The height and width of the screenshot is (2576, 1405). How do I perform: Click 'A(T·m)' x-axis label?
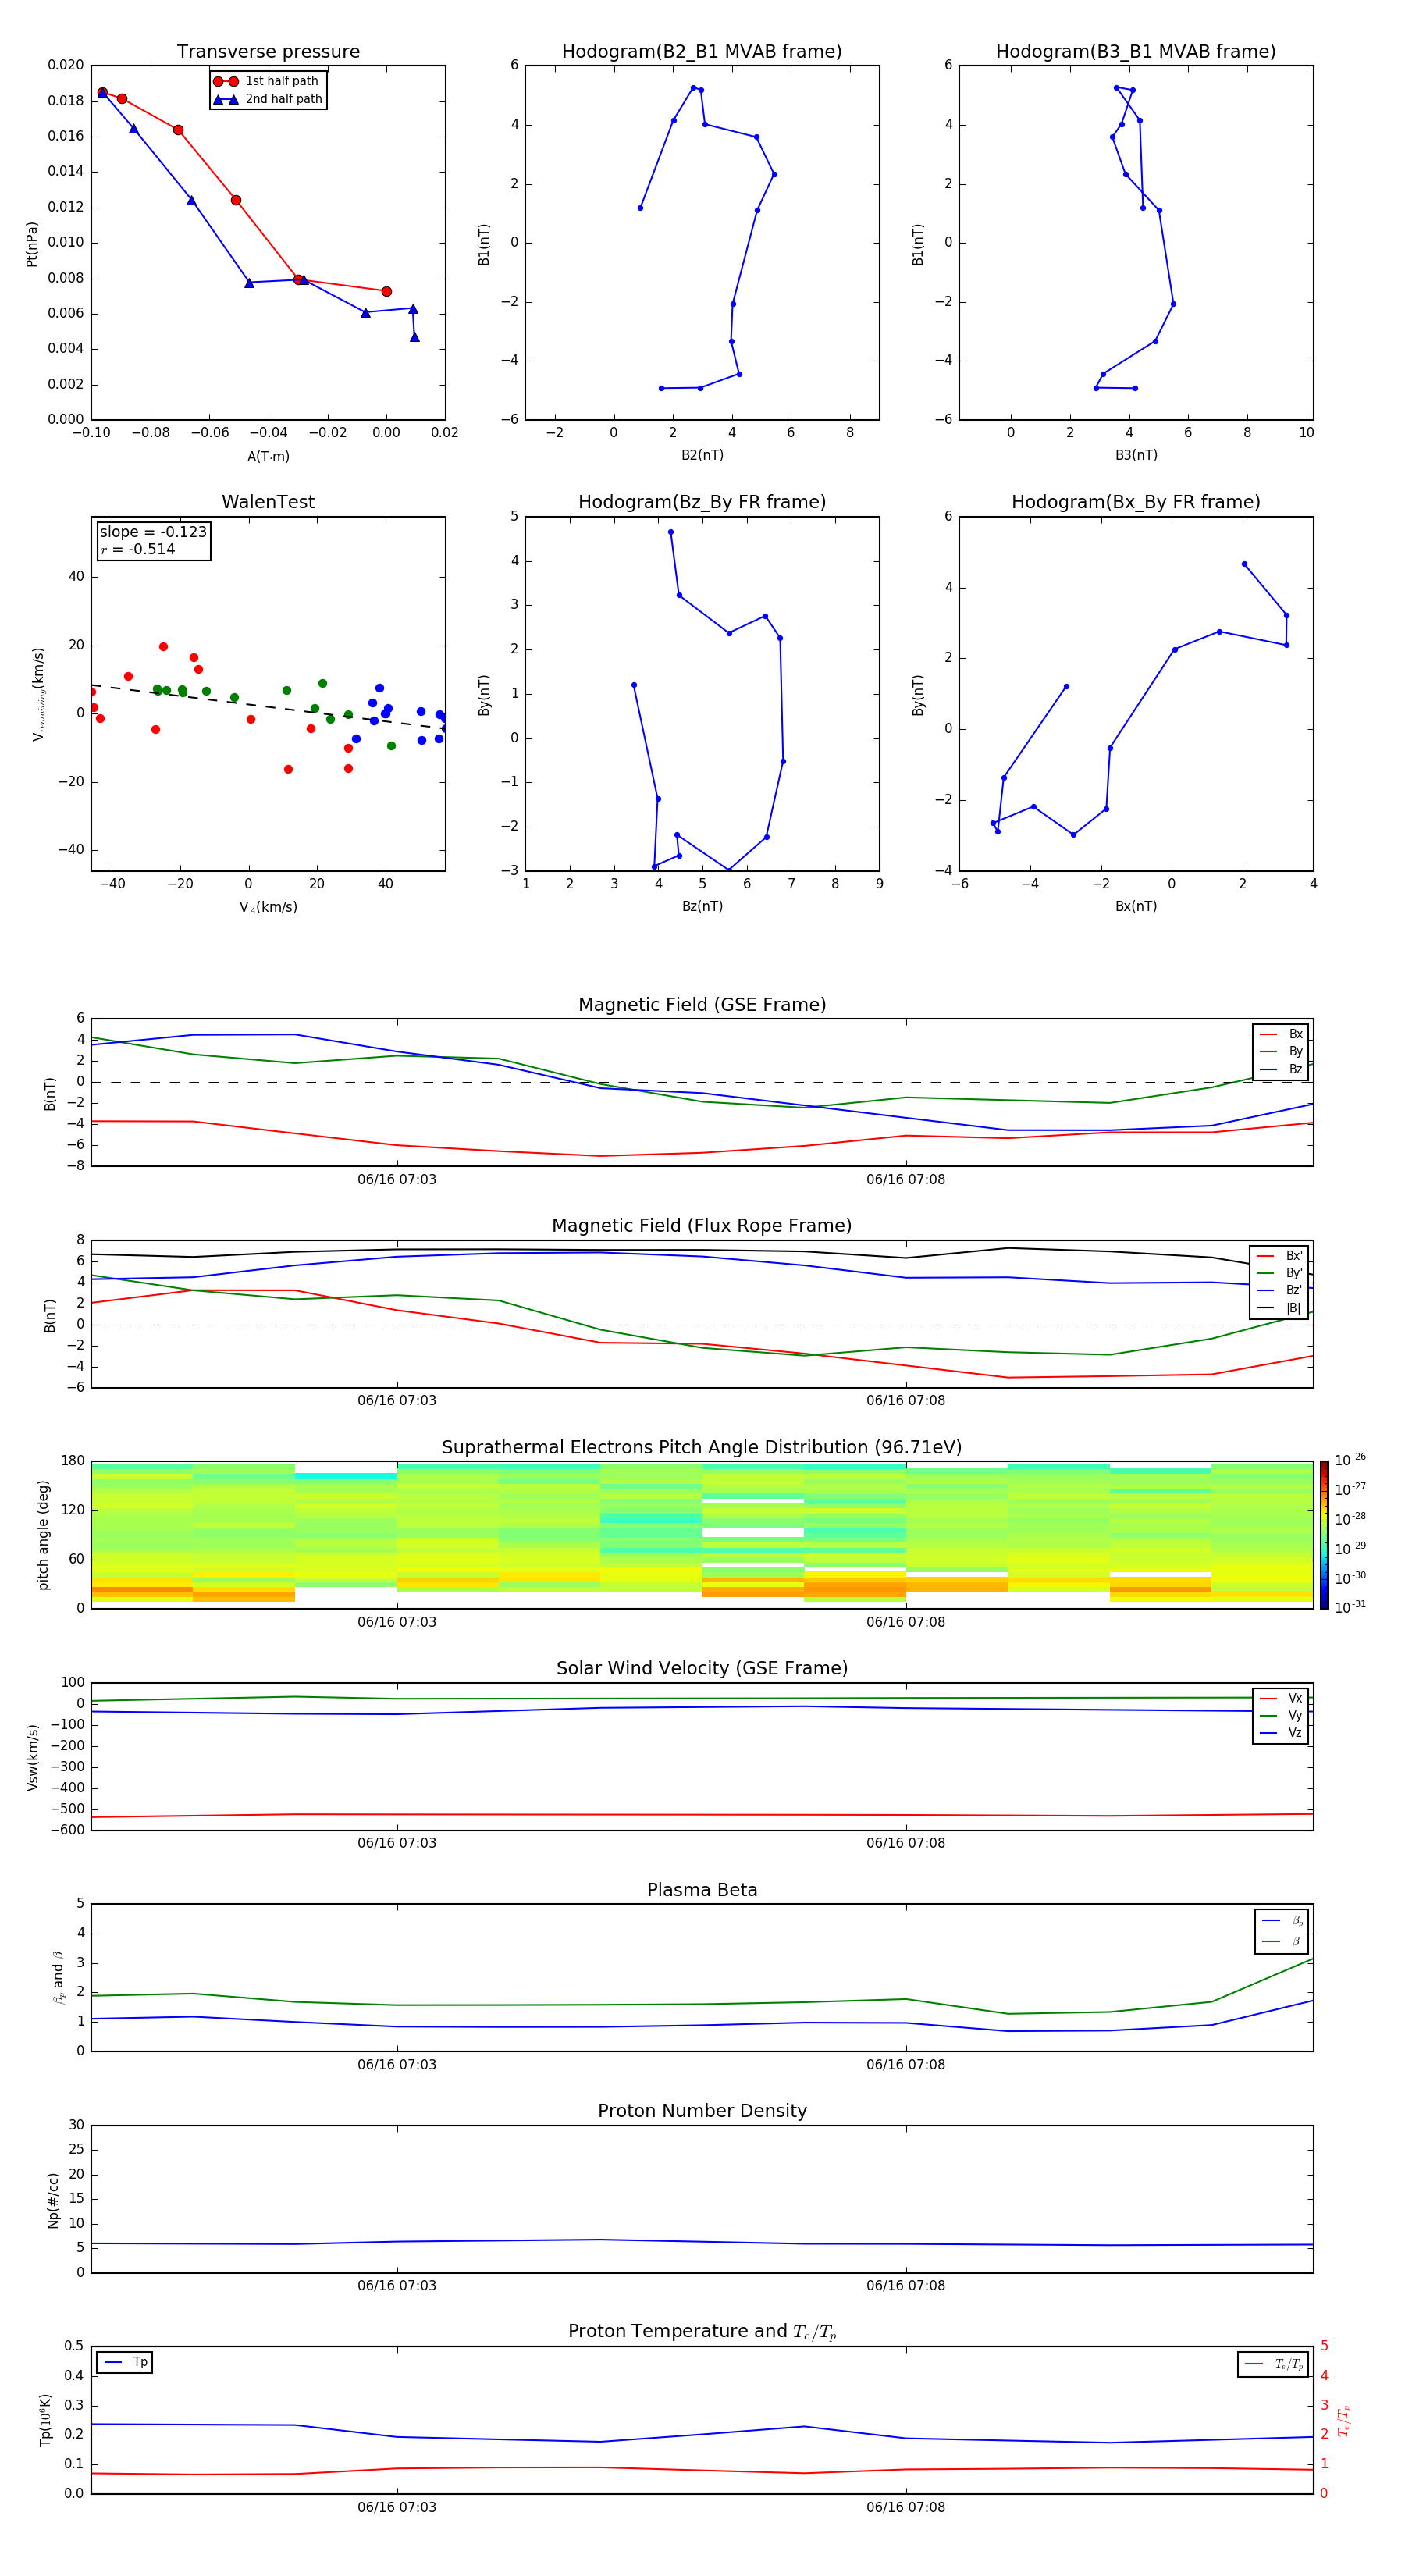[x=268, y=457]
